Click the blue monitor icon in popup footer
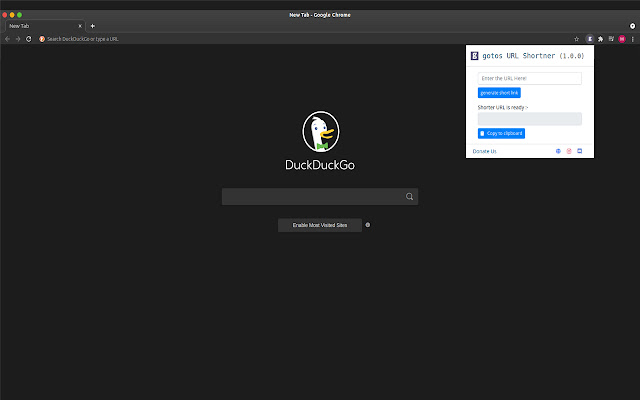Screen dimensions: 640x400 click(580, 151)
